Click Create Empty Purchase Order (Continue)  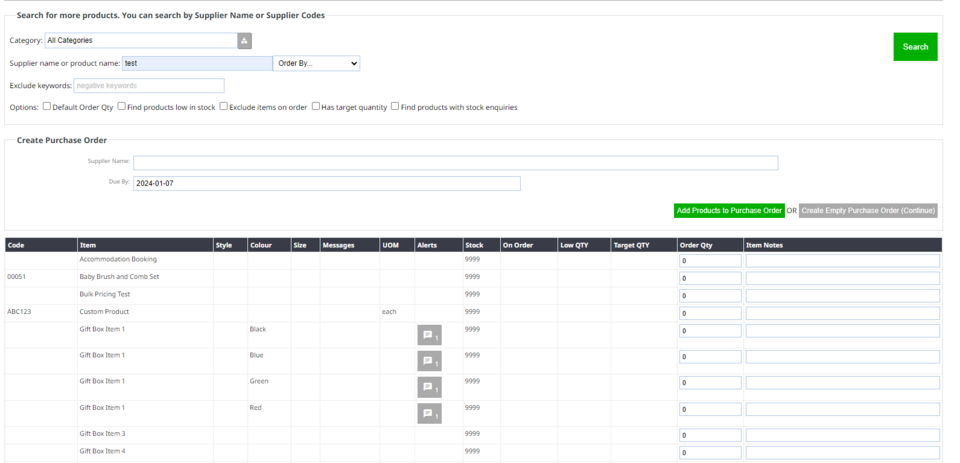(867, 211)
